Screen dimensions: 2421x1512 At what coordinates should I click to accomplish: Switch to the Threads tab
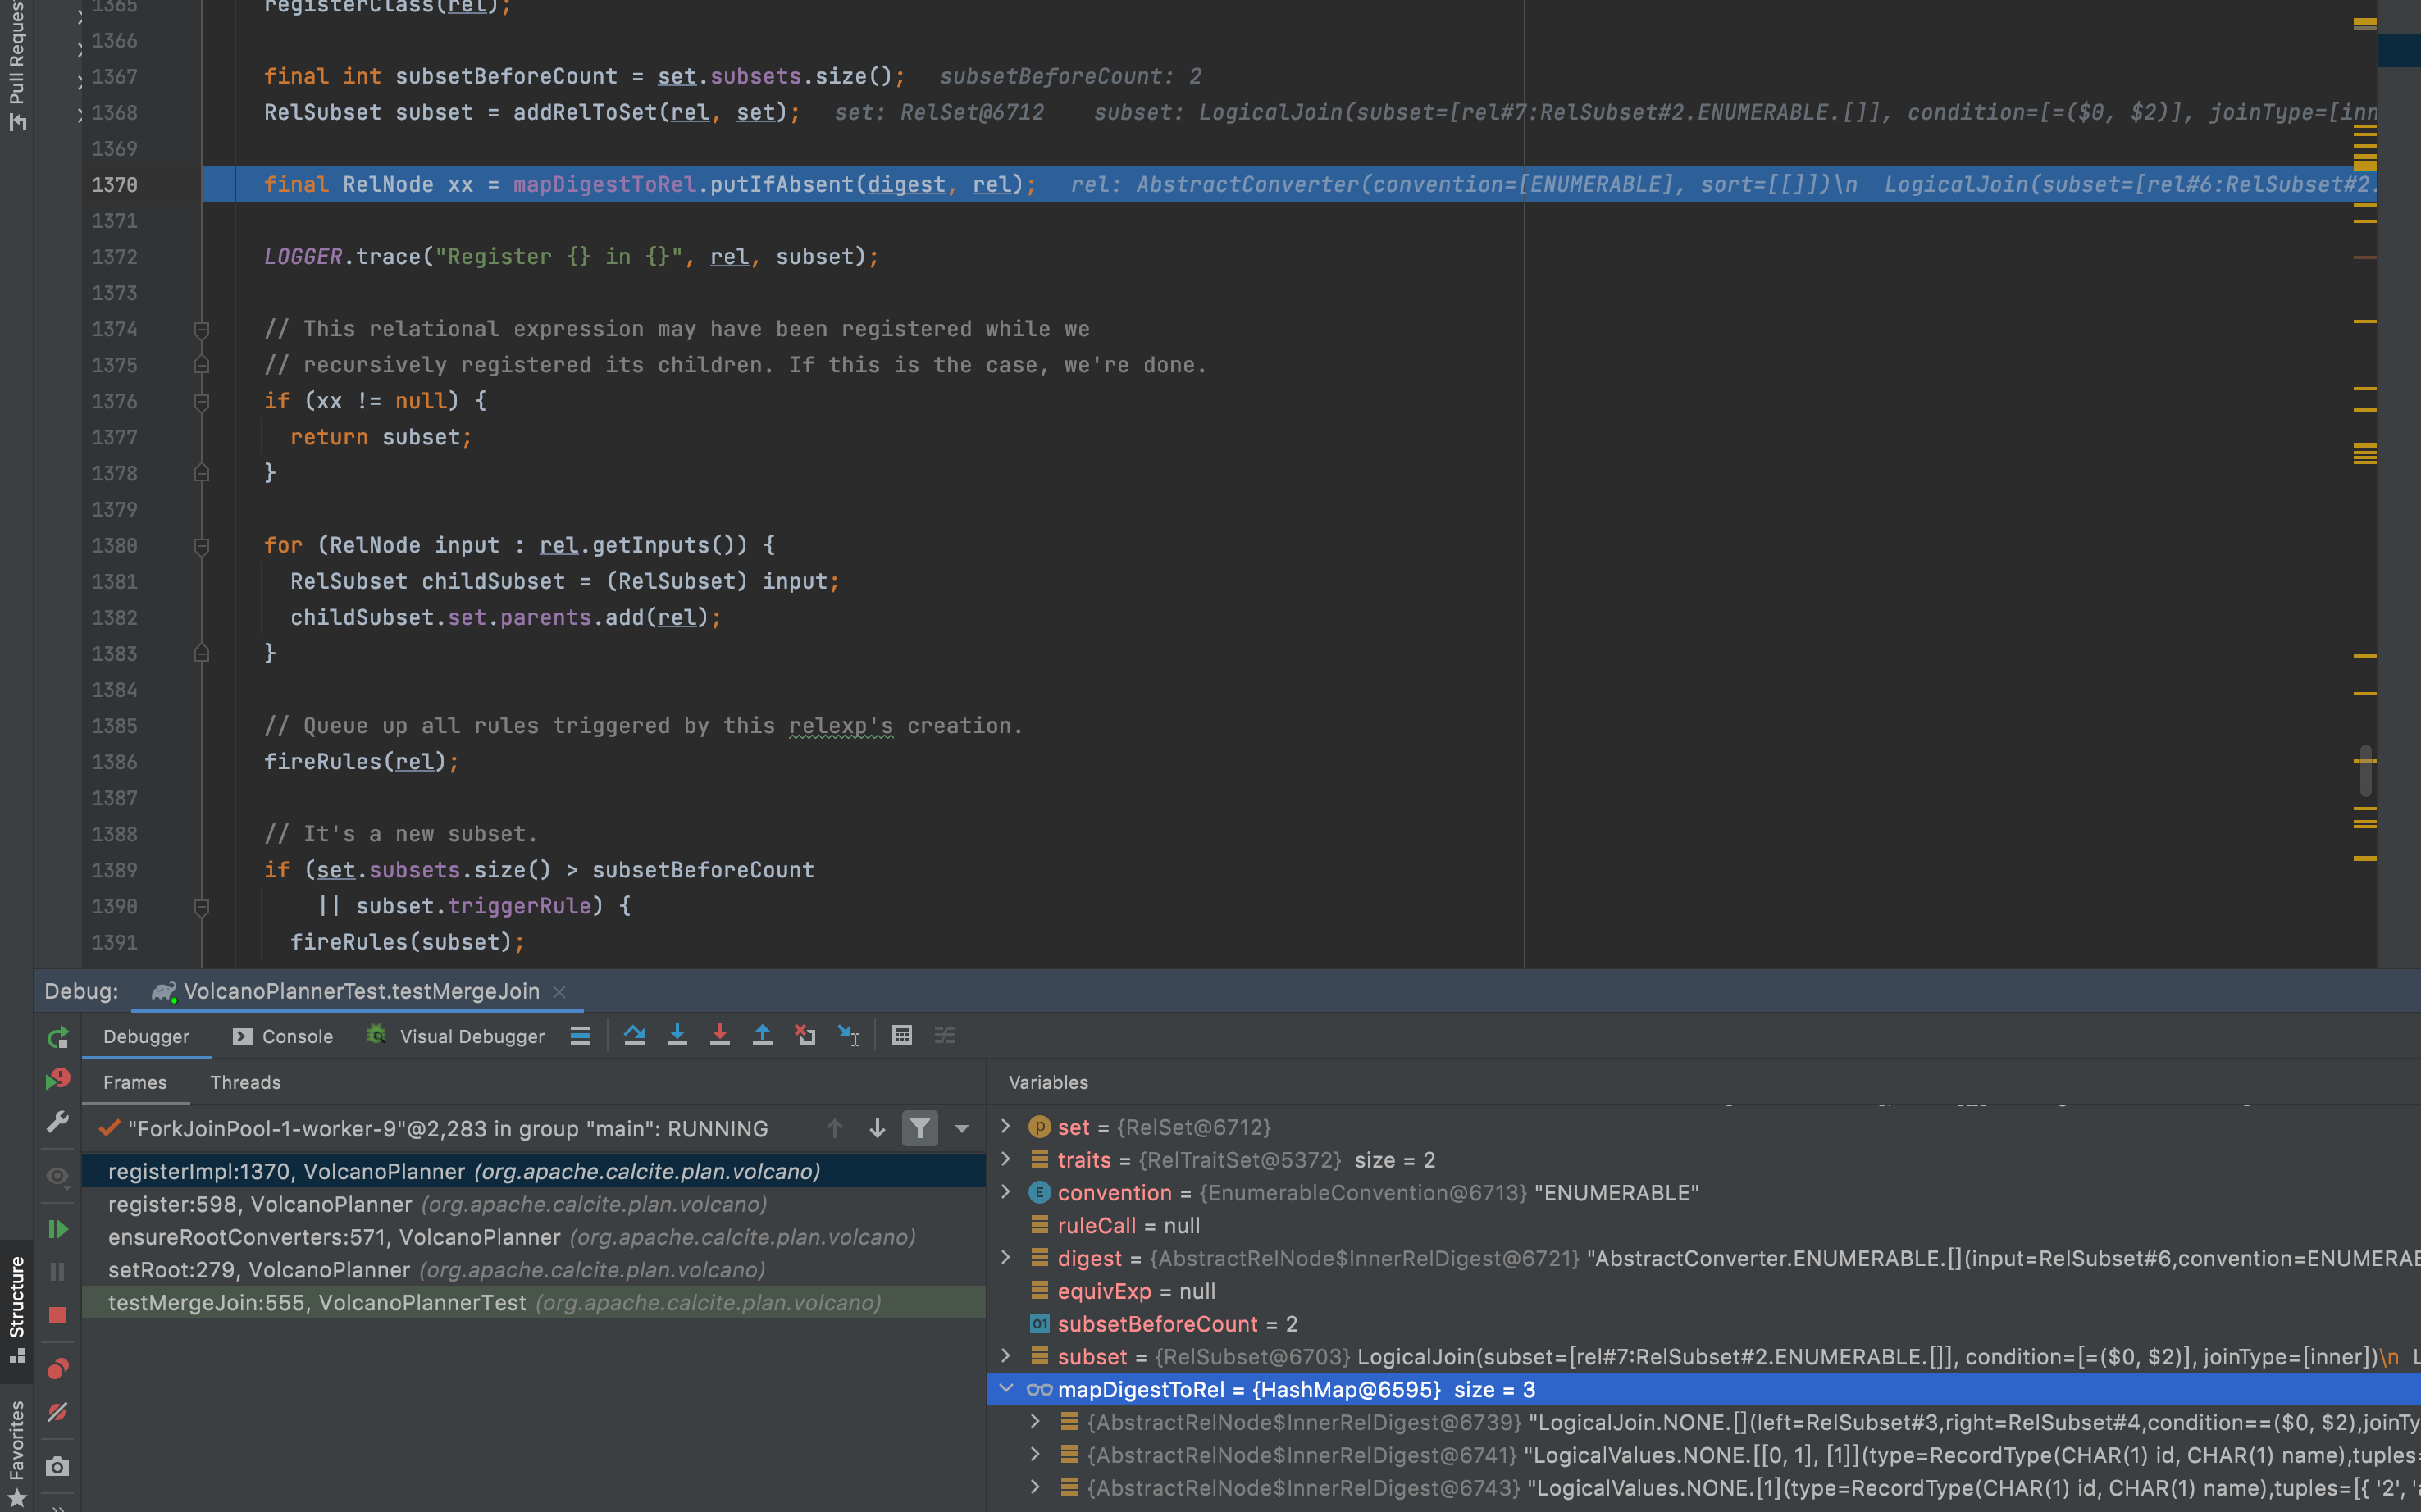pos(245,1082)
